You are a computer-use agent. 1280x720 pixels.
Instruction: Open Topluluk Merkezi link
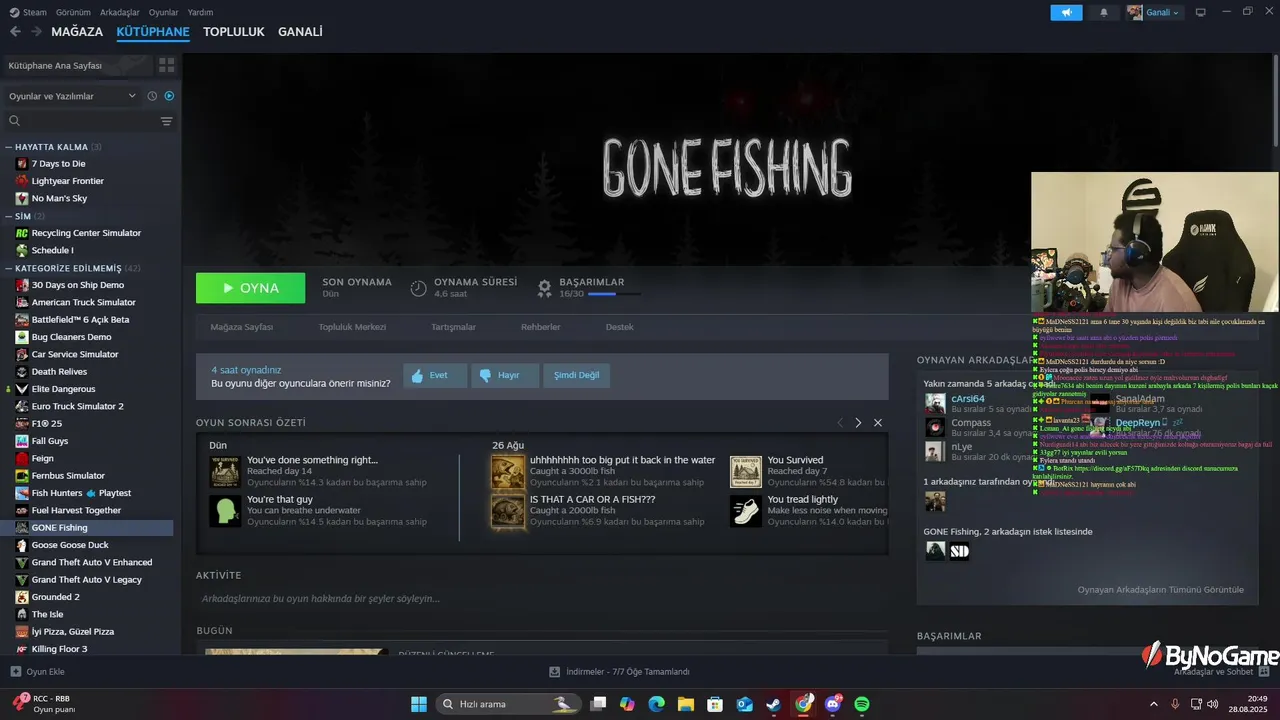352,327
